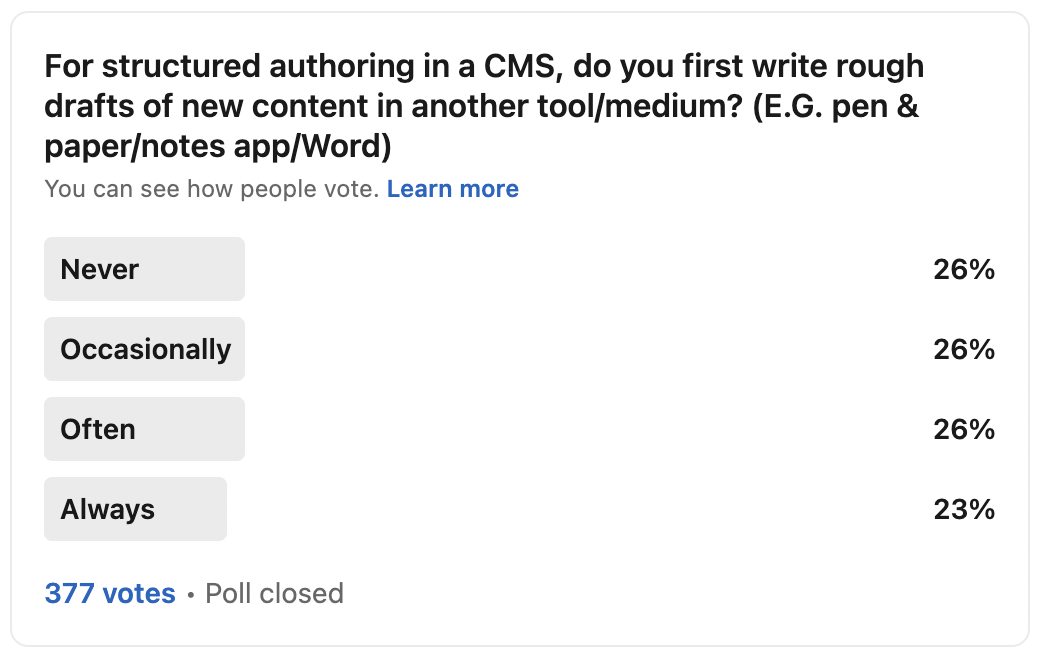Image resolution: width=1044 pixels, height=659 pixels.
Task: Click the word Often in its bar
Action: (98, 429)
